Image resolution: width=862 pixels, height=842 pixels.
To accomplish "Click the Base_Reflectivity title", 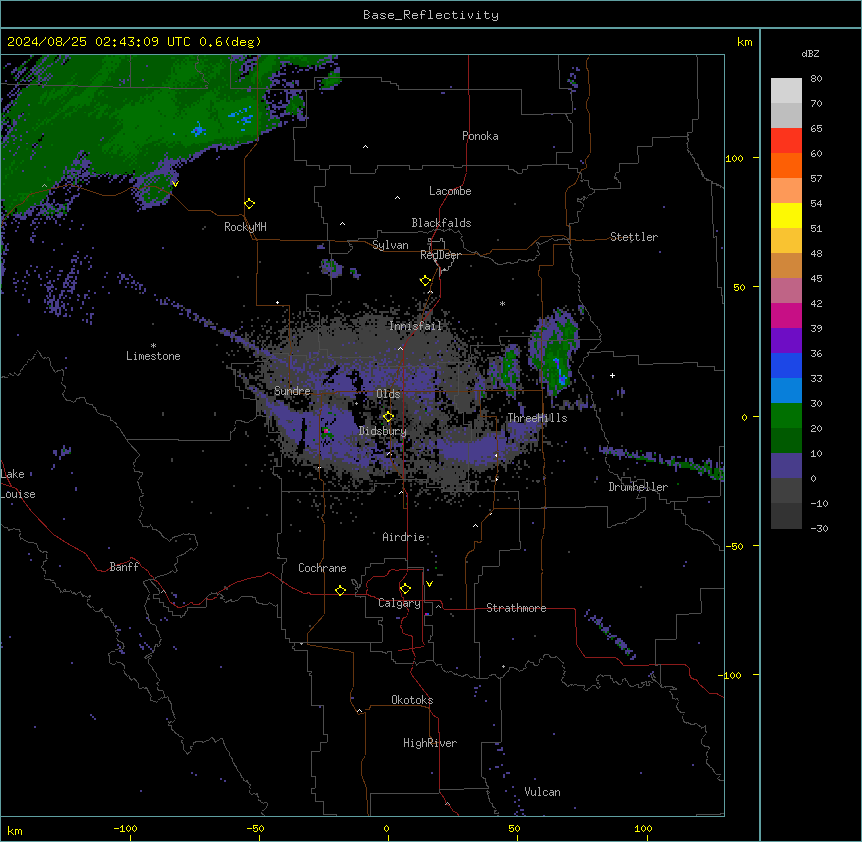I will pyautogui.click(x=431, y=15).
